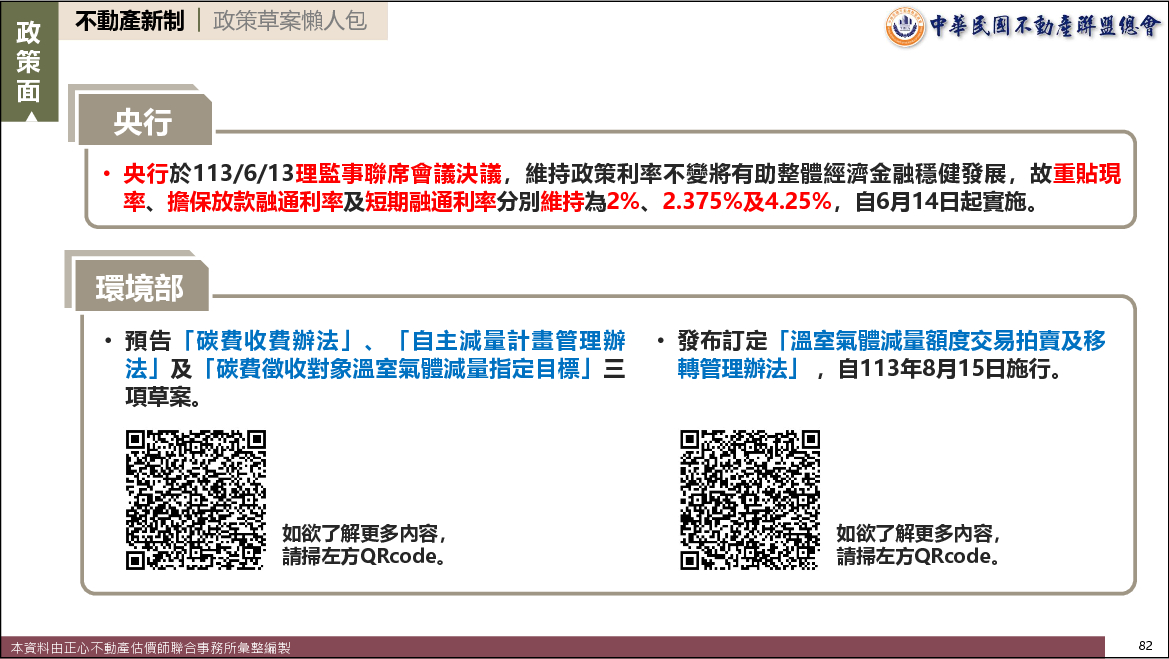Select the 不動產新制 header tab
Viewport: 1169px width, 659px height.
pos(130,21)
